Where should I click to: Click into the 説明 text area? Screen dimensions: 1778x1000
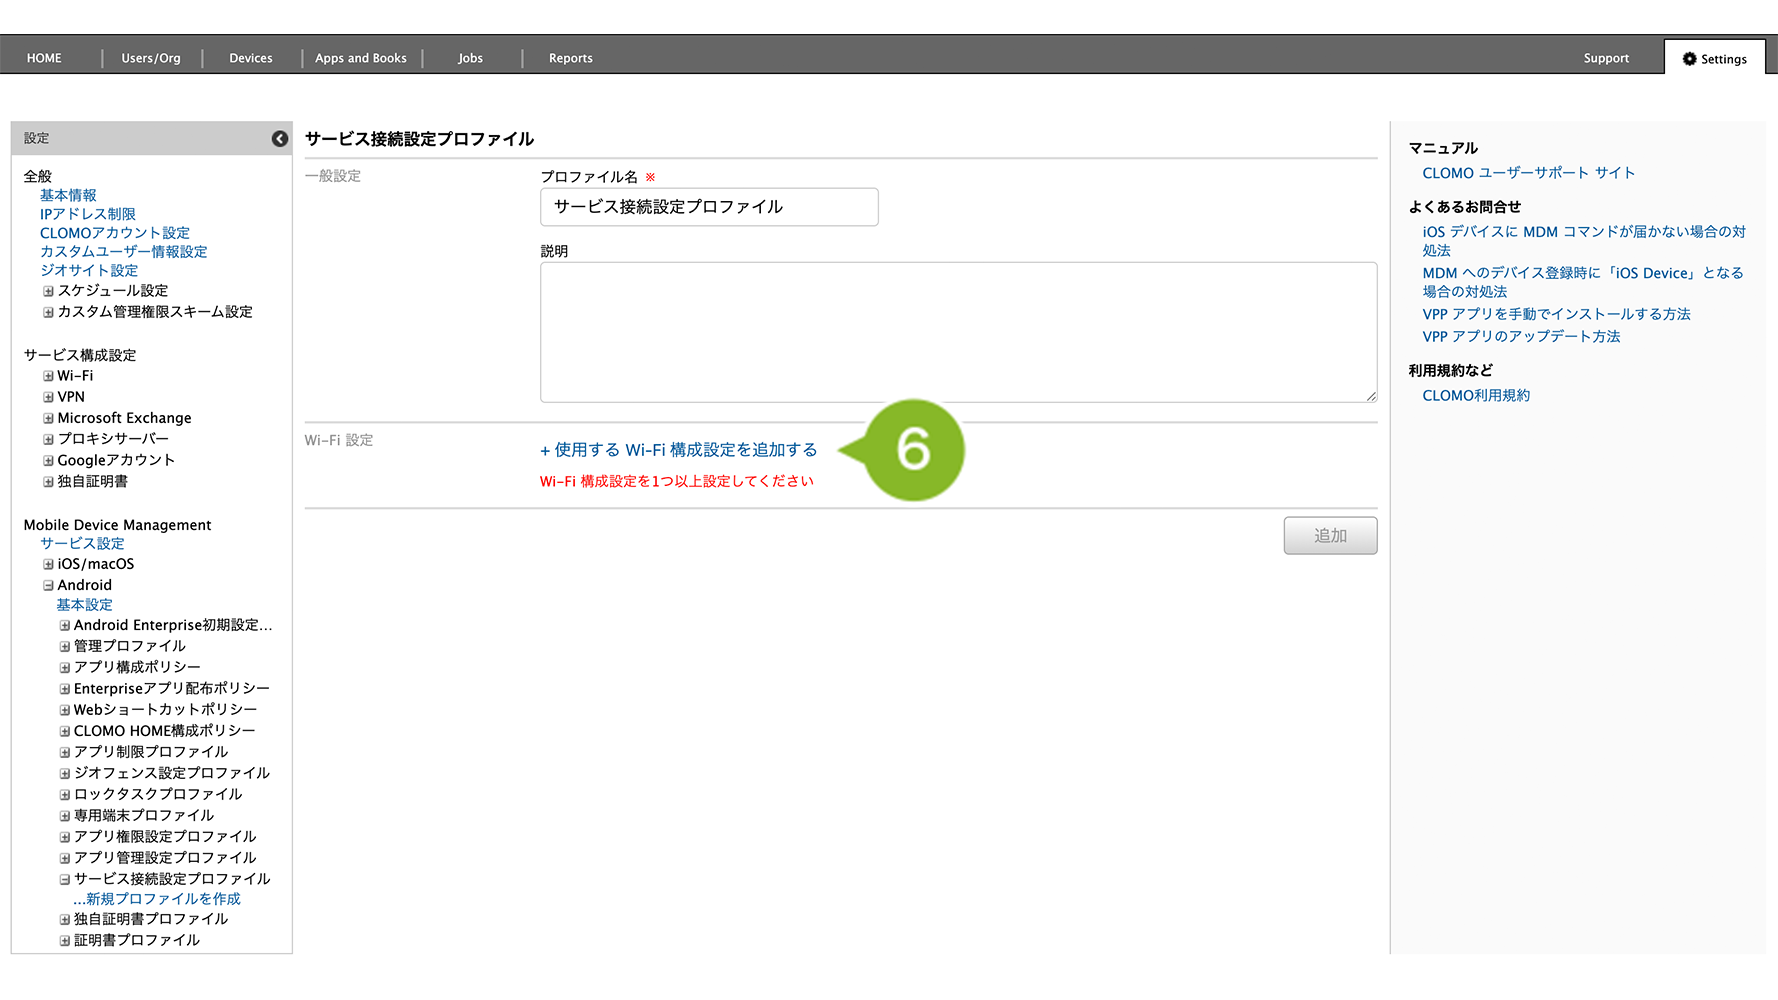pos(957,332)
